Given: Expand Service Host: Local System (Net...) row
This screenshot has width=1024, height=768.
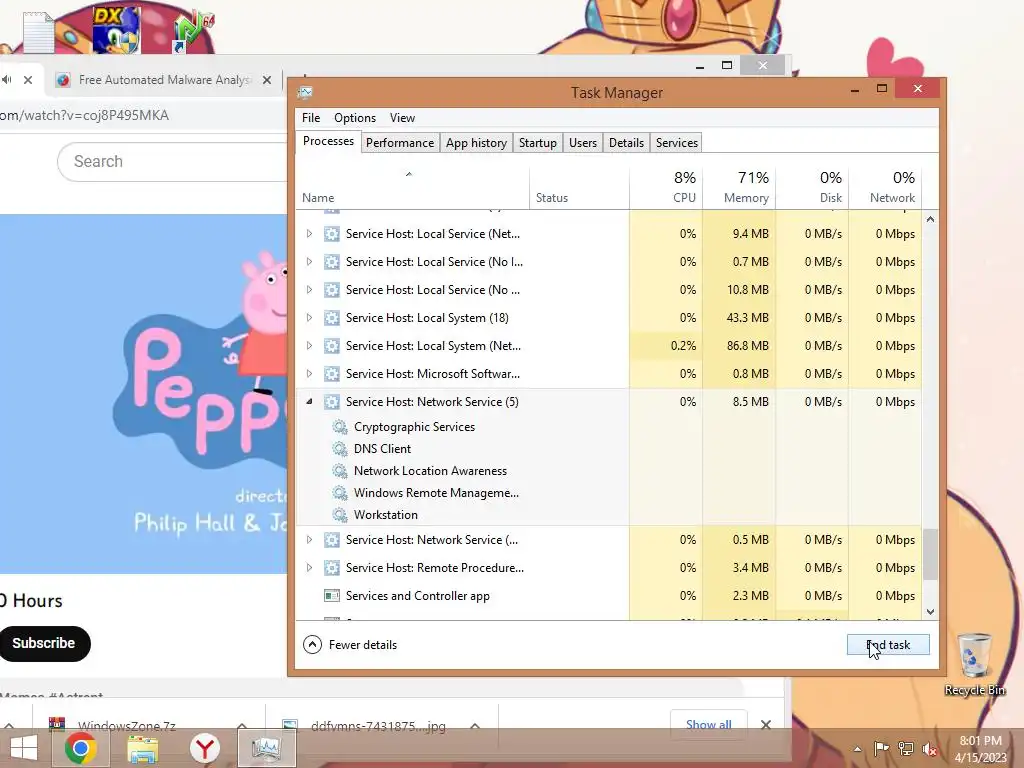Looking at the screenshot, I should click(310, 346).
